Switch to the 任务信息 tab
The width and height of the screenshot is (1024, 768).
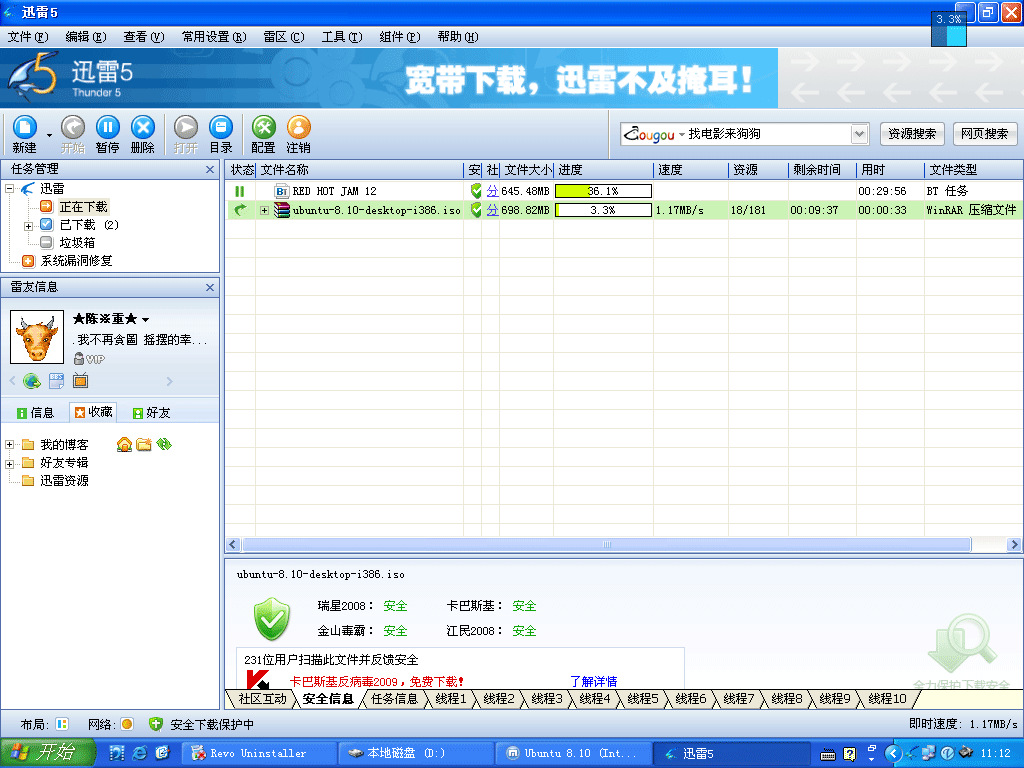pyautogui.click(x=394, y=699)
